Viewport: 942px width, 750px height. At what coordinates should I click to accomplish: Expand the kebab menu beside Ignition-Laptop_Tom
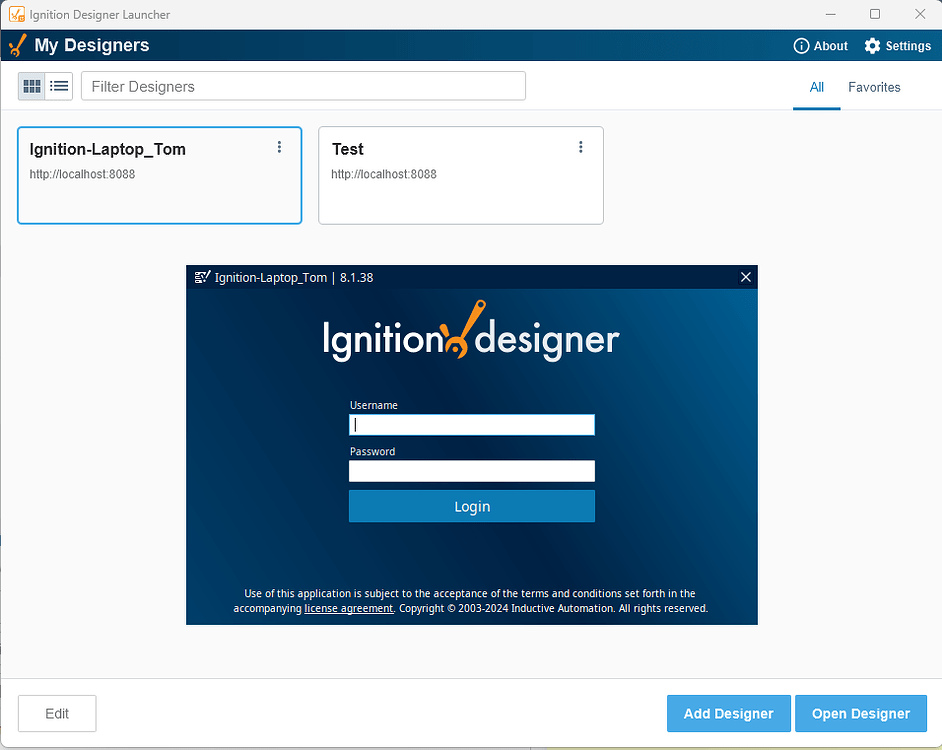tap(280, 147)
